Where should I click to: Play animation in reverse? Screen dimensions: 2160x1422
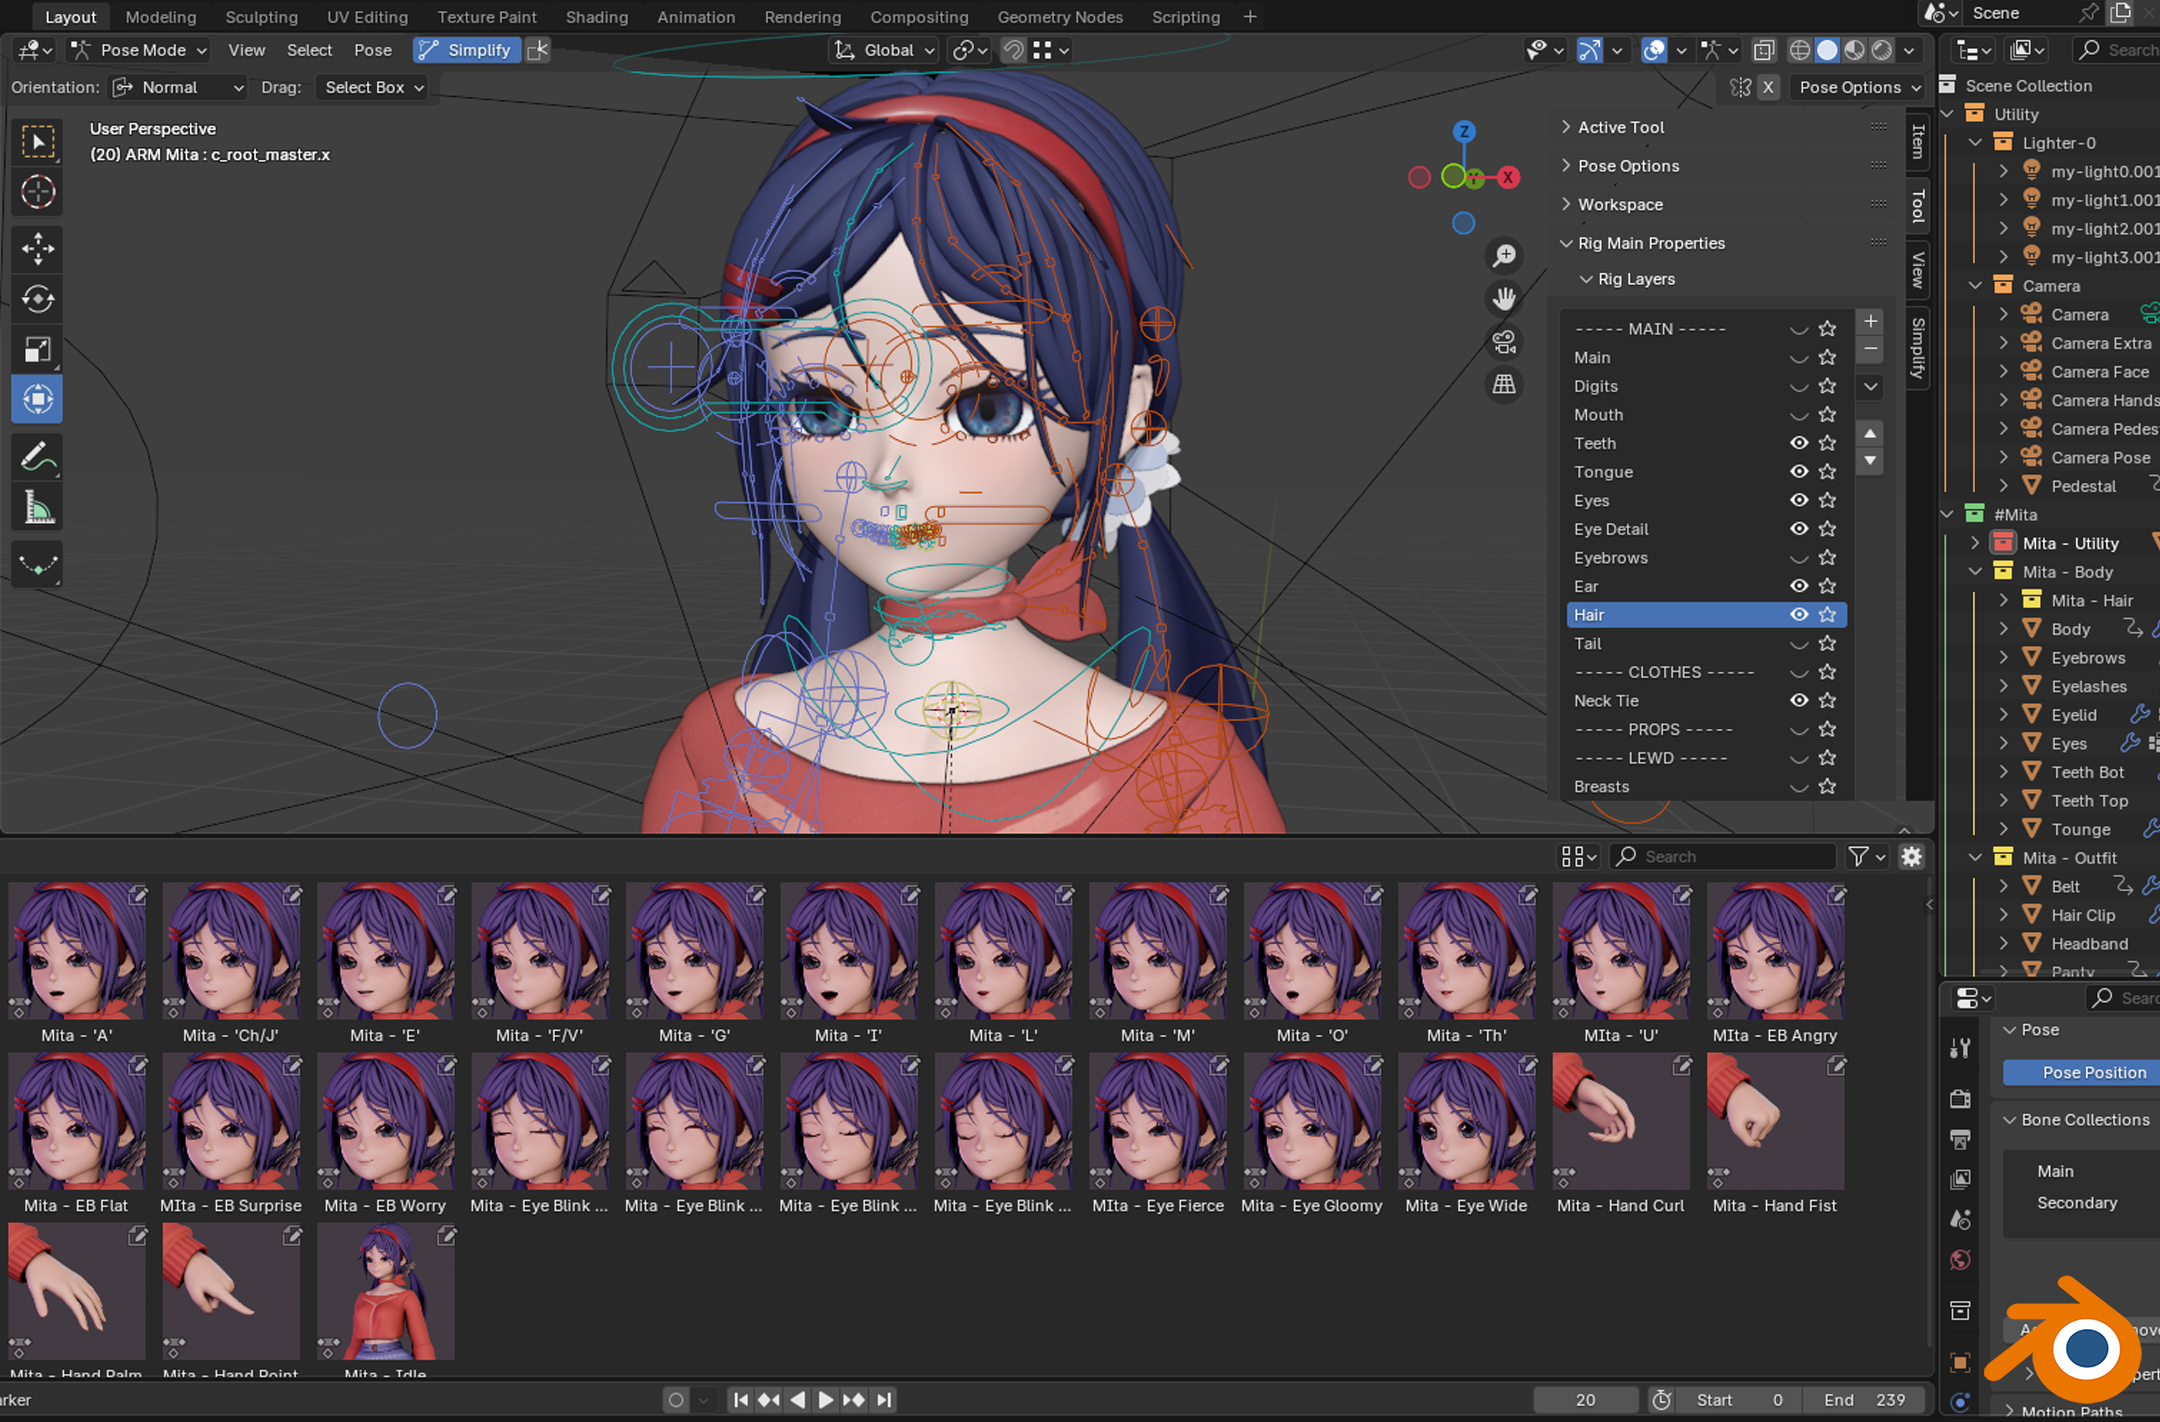(x=797, y=1400)
